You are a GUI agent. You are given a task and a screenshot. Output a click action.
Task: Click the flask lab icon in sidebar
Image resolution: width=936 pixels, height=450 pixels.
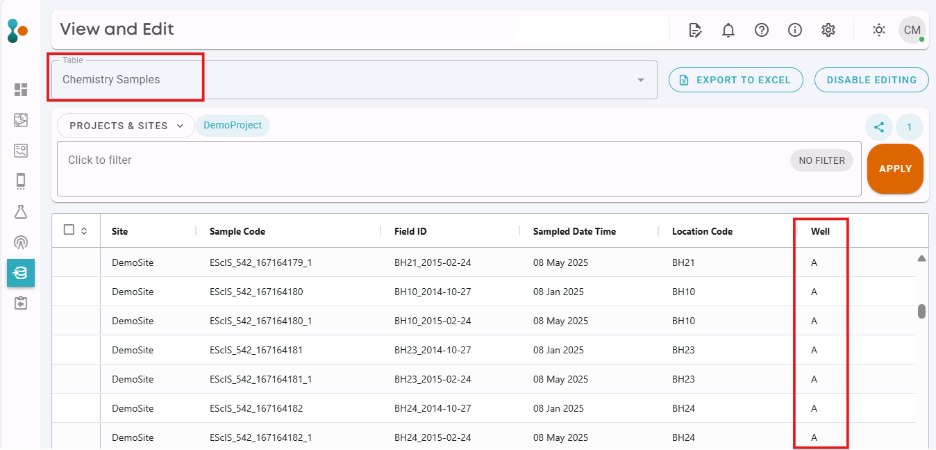point(21,212)
